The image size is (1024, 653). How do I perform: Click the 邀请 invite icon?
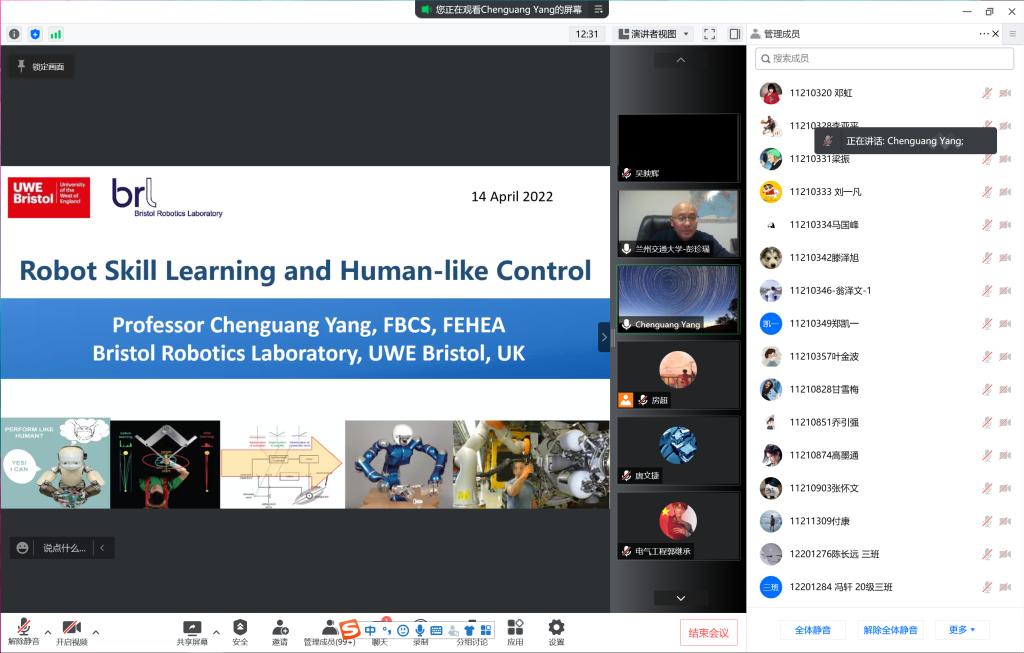coord(280,630)
